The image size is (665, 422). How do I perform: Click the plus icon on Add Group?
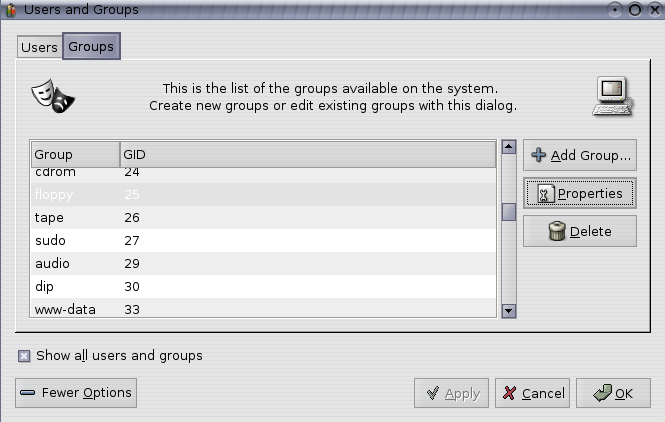[538, 155]
